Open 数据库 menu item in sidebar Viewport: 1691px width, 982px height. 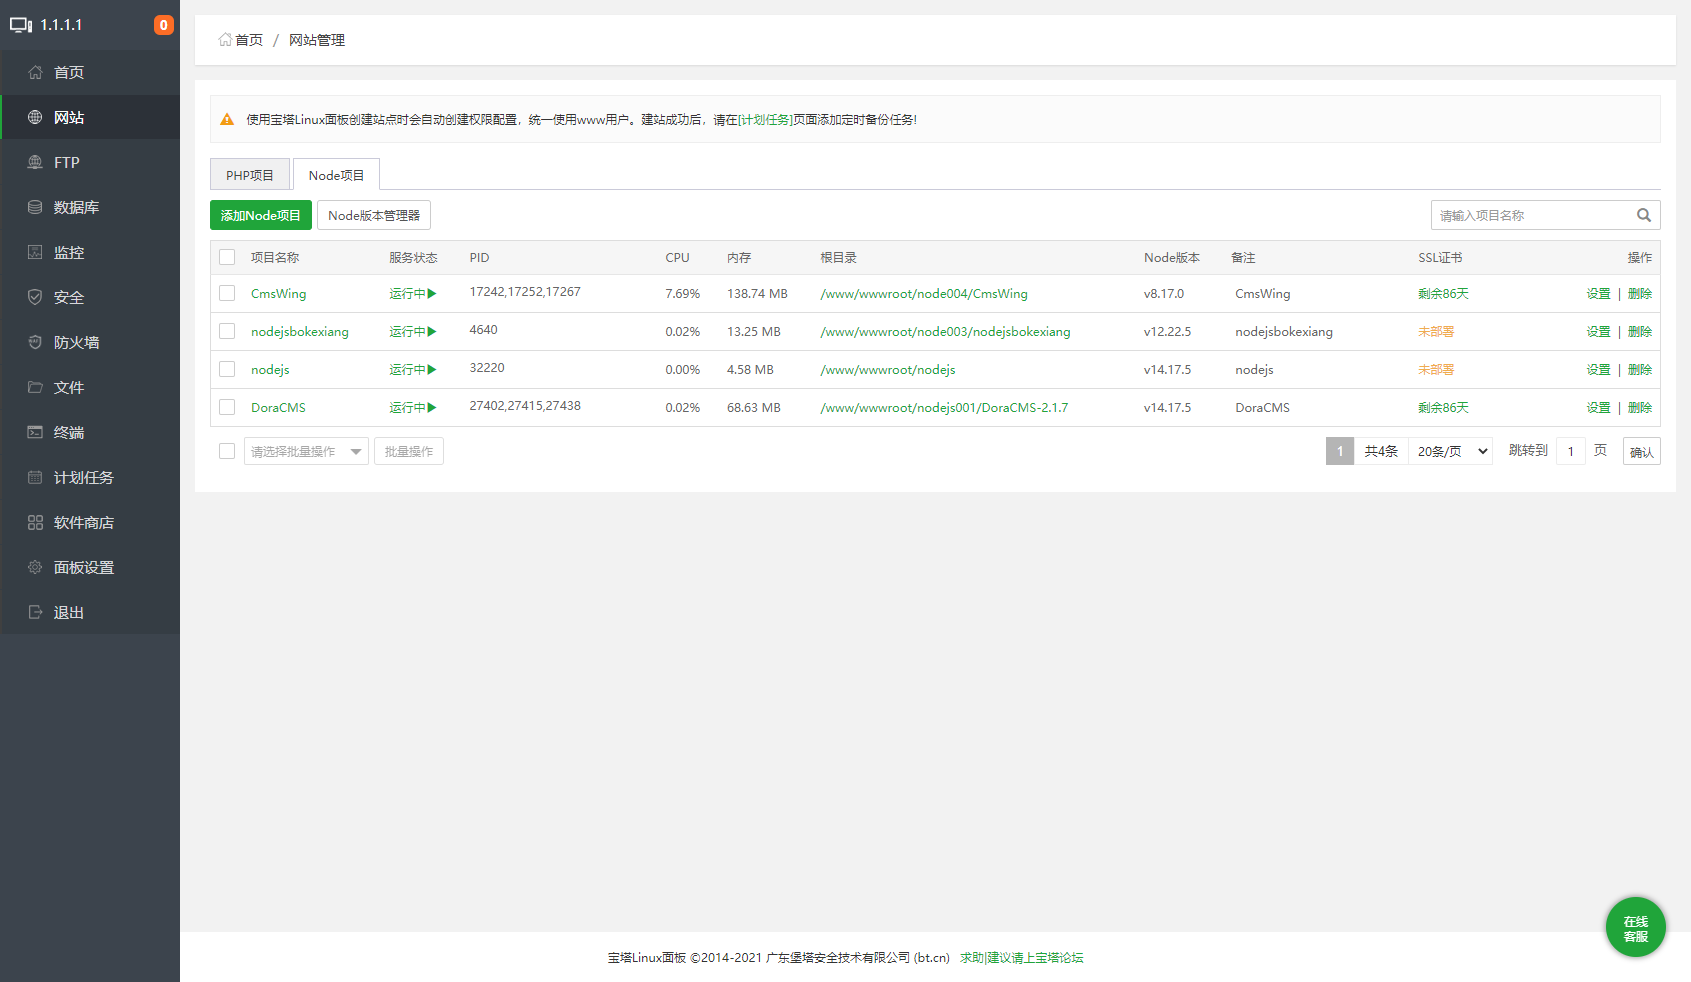click(90, 207)
